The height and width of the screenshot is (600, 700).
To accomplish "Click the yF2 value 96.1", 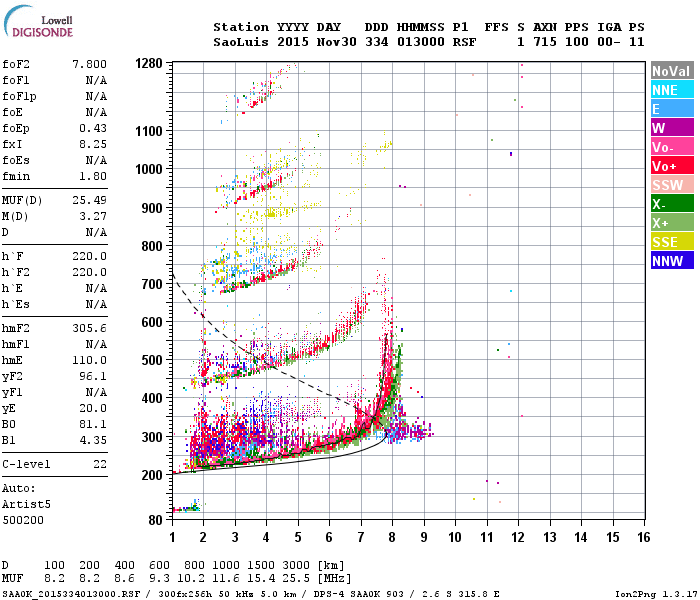I will pyautogui.click(x=93, y=376).
